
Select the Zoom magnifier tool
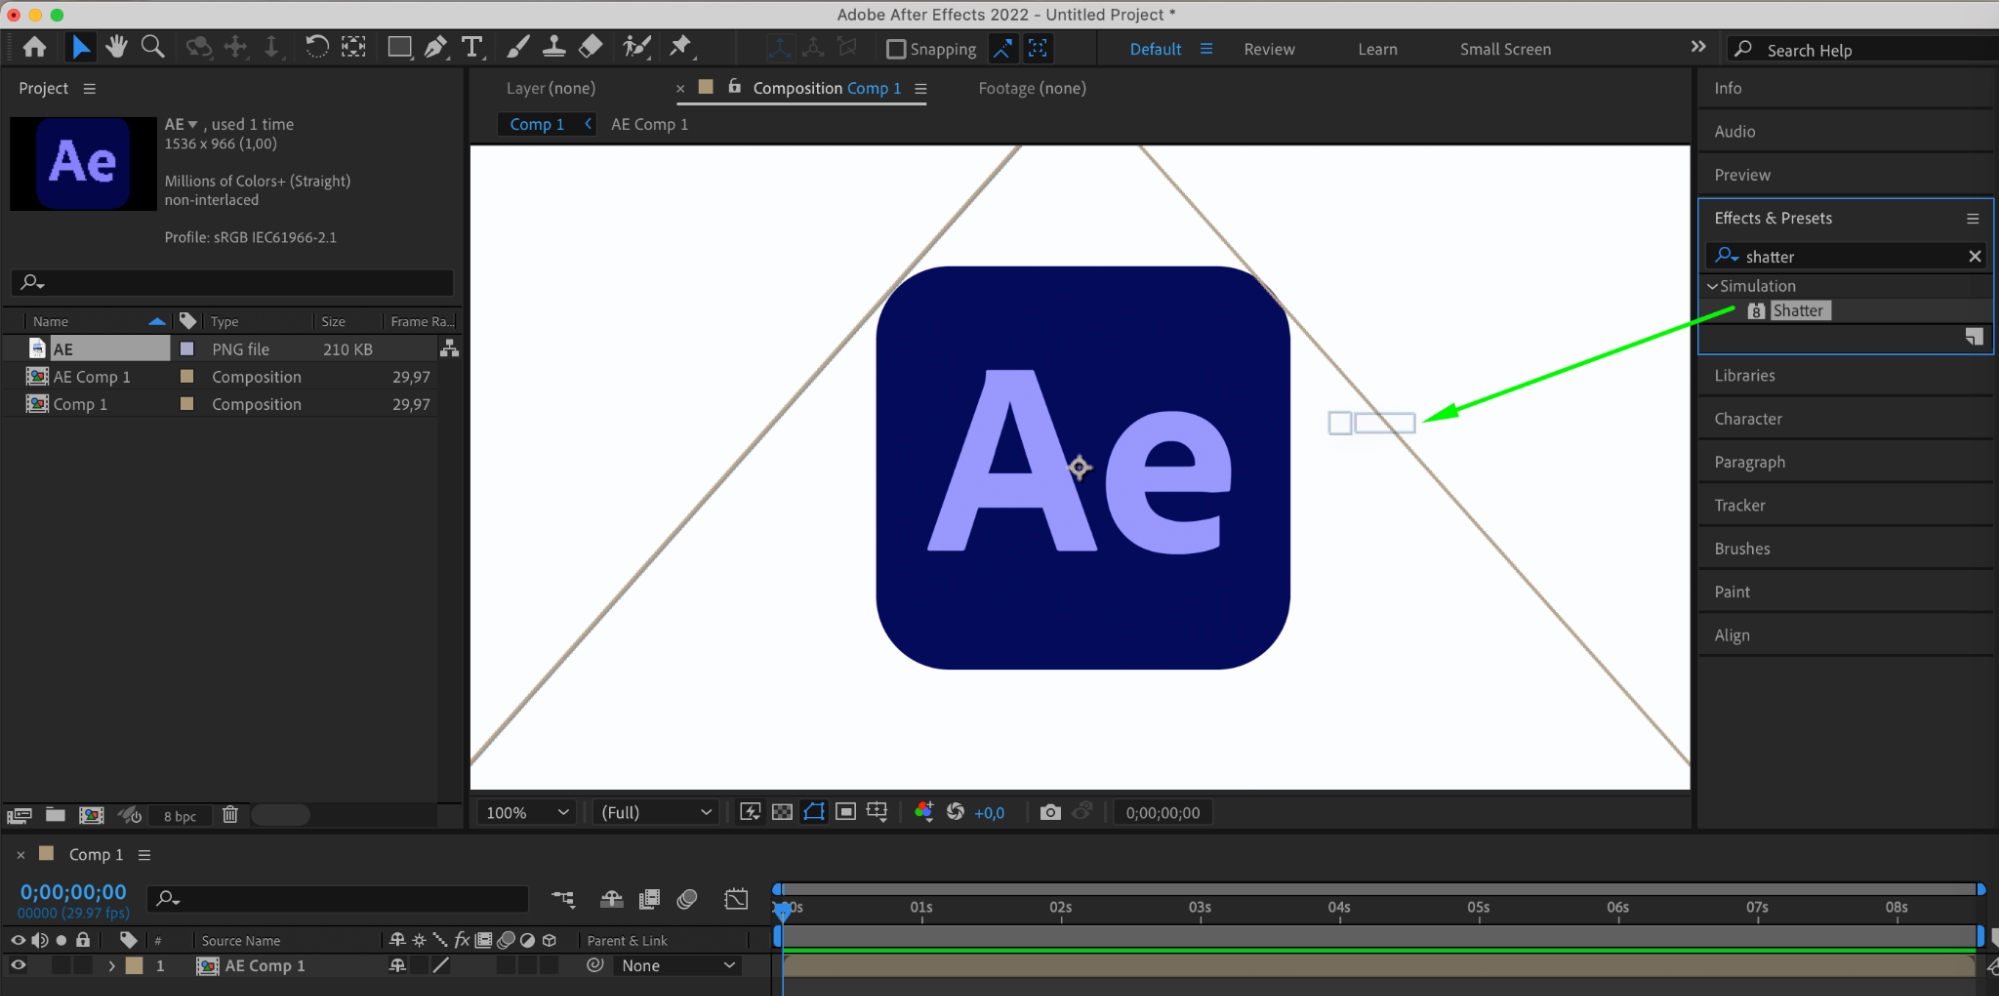tap(153, 47)
